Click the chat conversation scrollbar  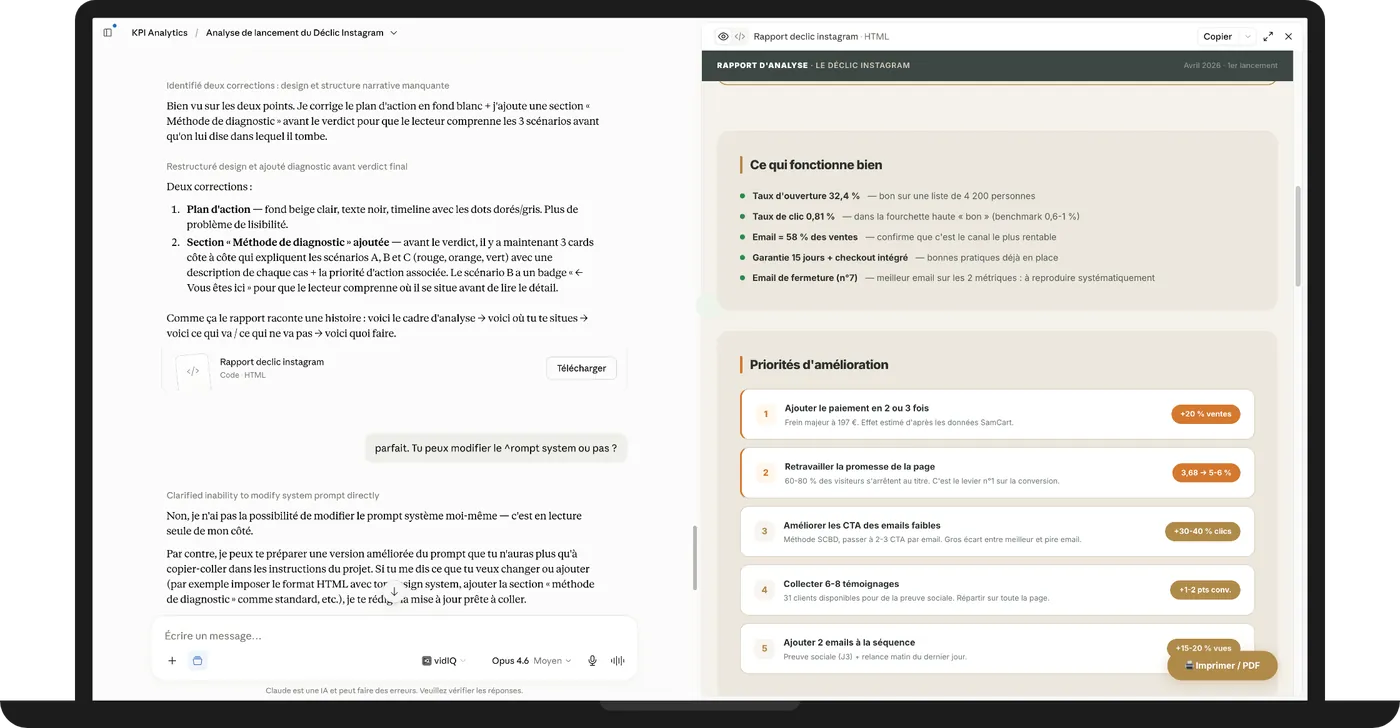694,558
